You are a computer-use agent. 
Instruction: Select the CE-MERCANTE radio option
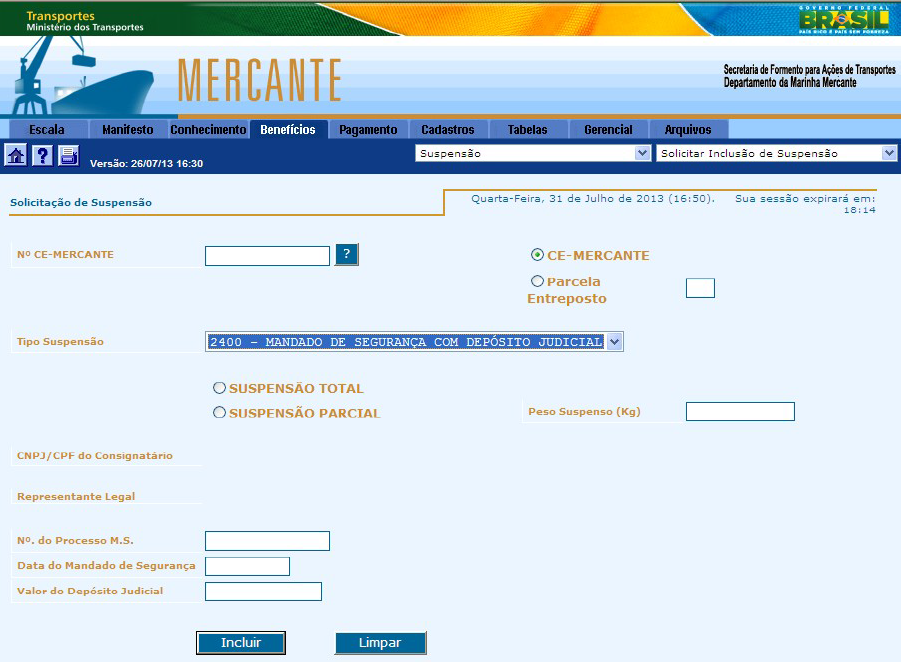pyautogui.click(x=537, y=255)
